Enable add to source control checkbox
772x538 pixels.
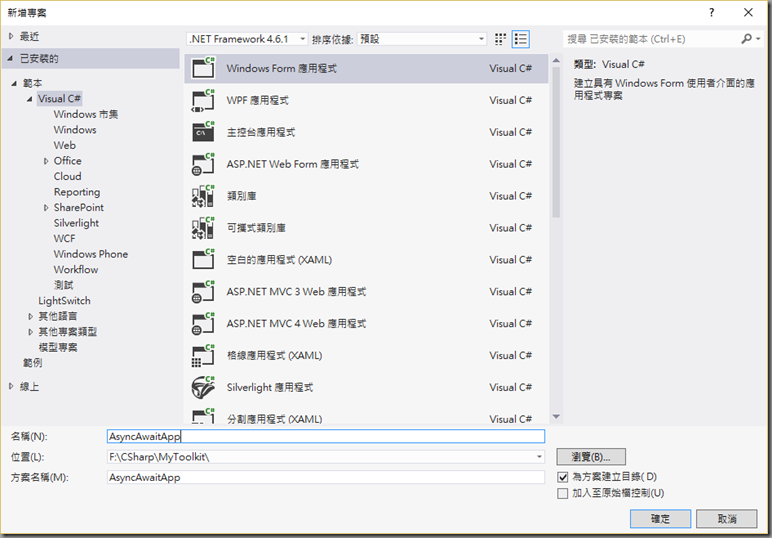(563, 493)
